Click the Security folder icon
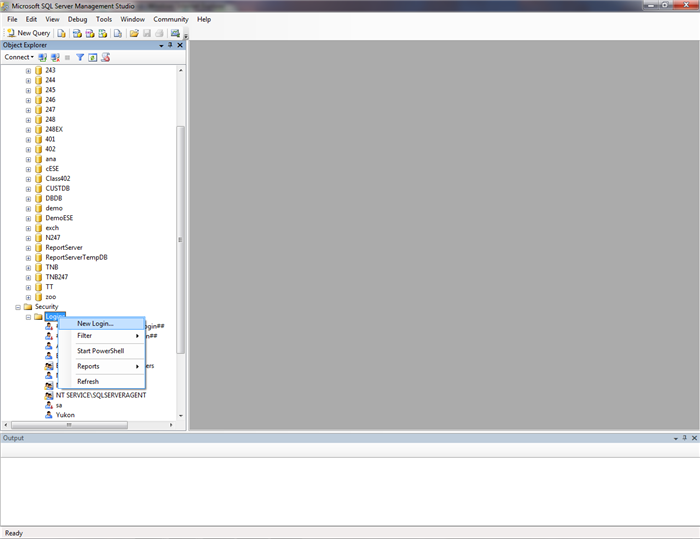Viewport: 700px width, 539px height. [28, 307]
